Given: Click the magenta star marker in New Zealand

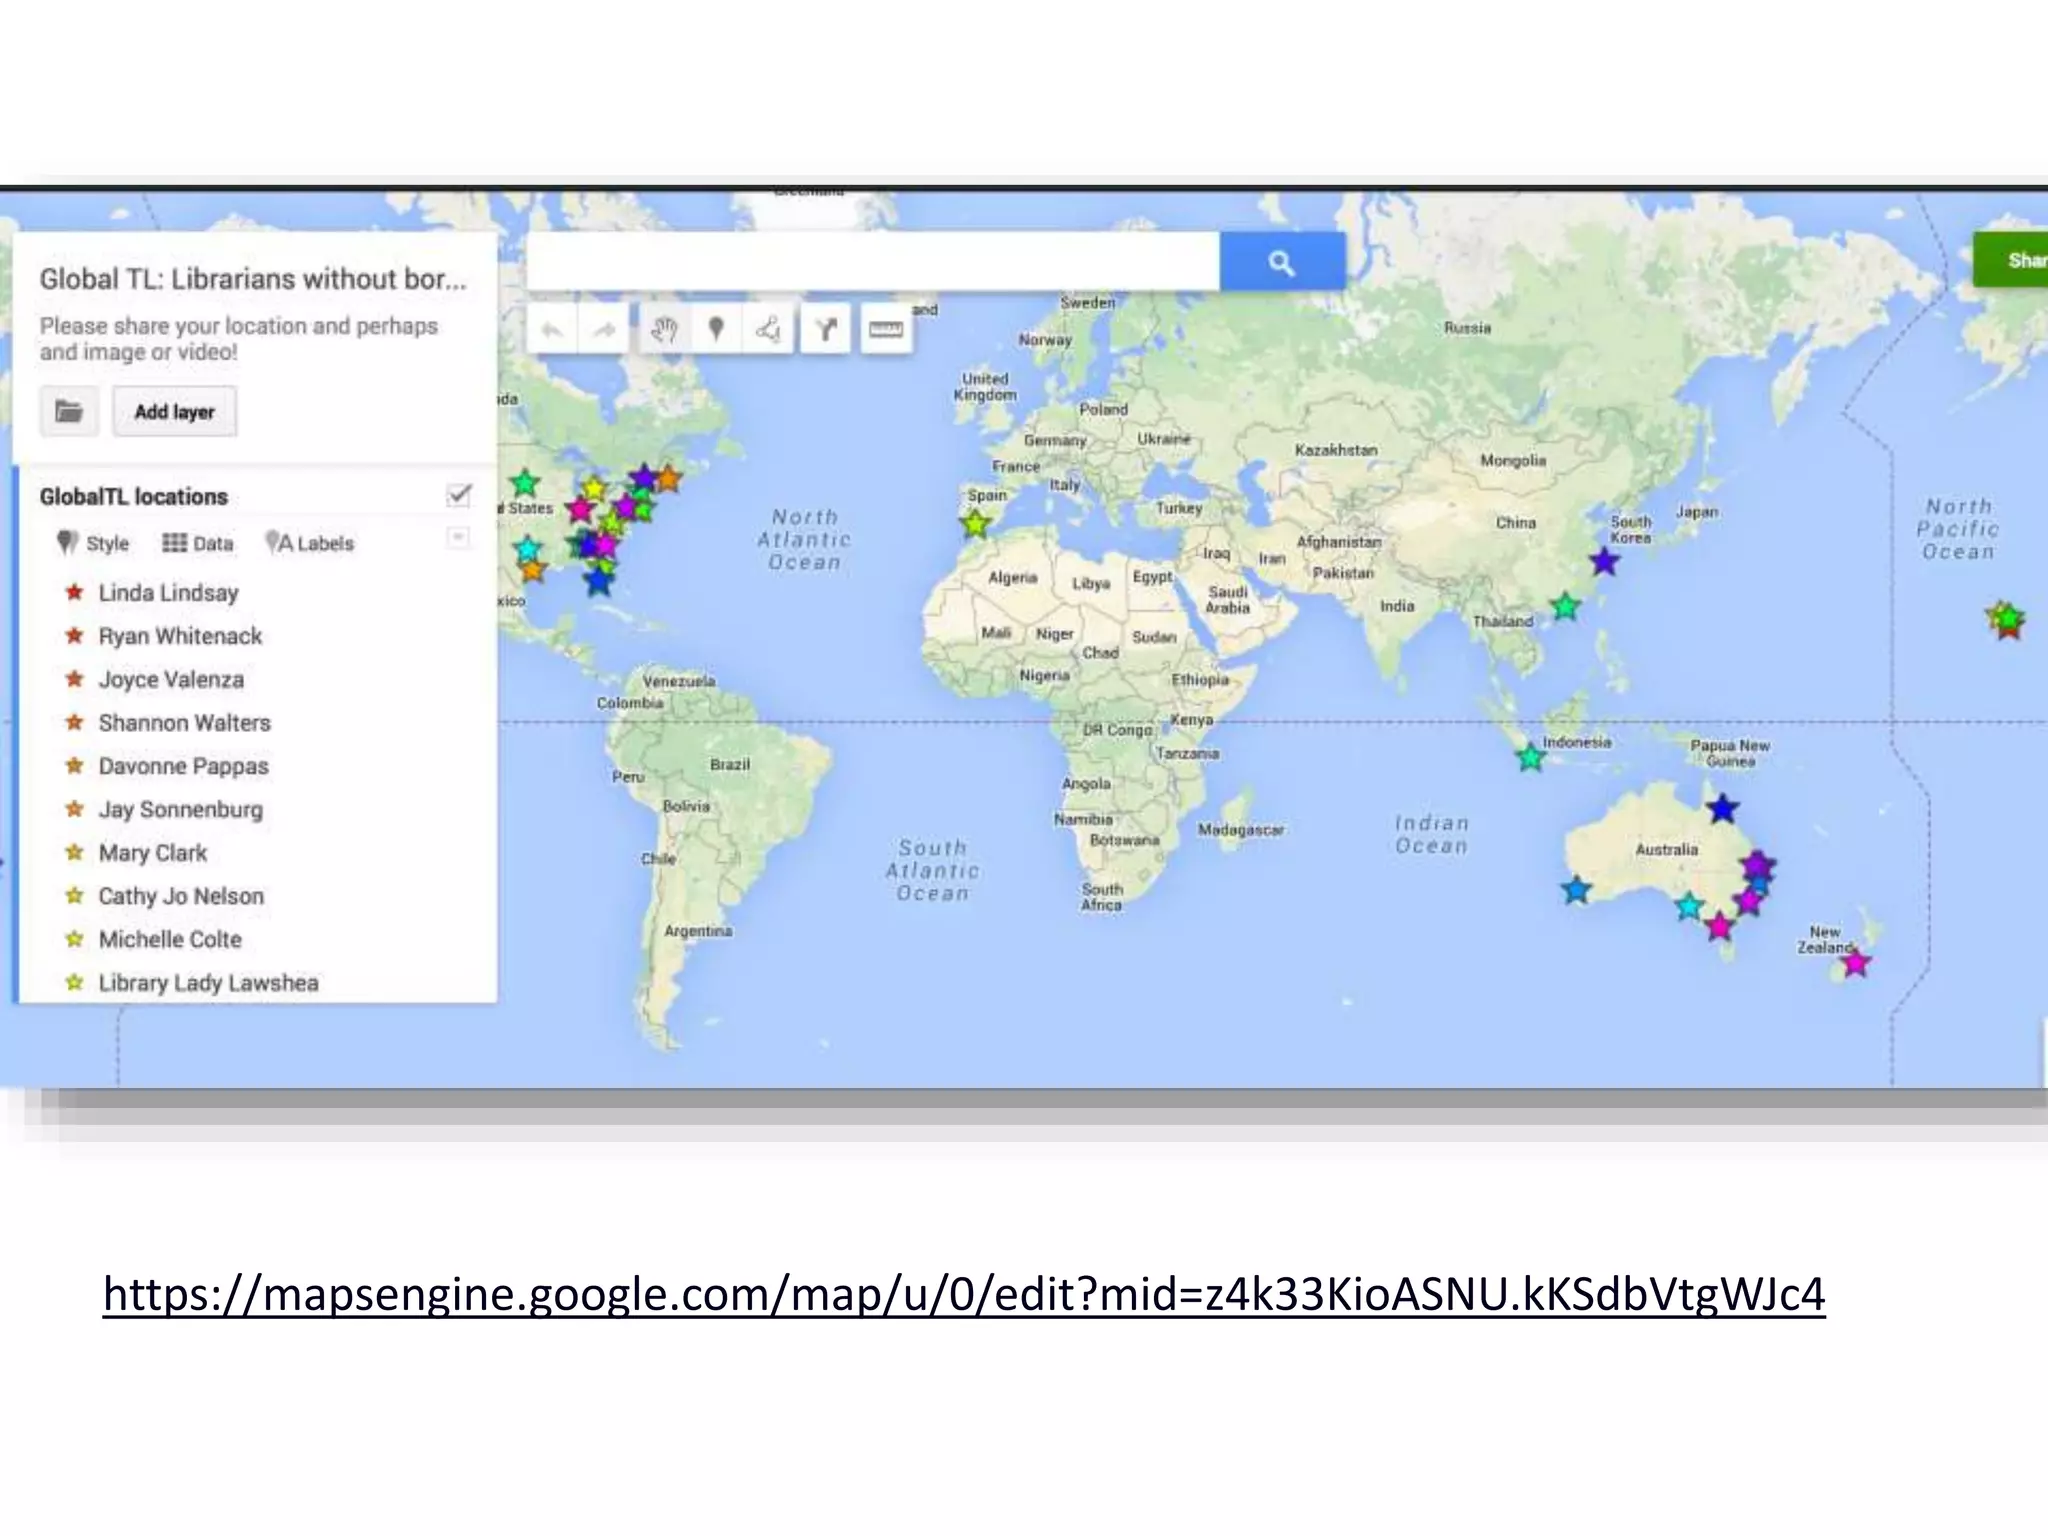Looking at the screenshot, I should [1856, 963].
